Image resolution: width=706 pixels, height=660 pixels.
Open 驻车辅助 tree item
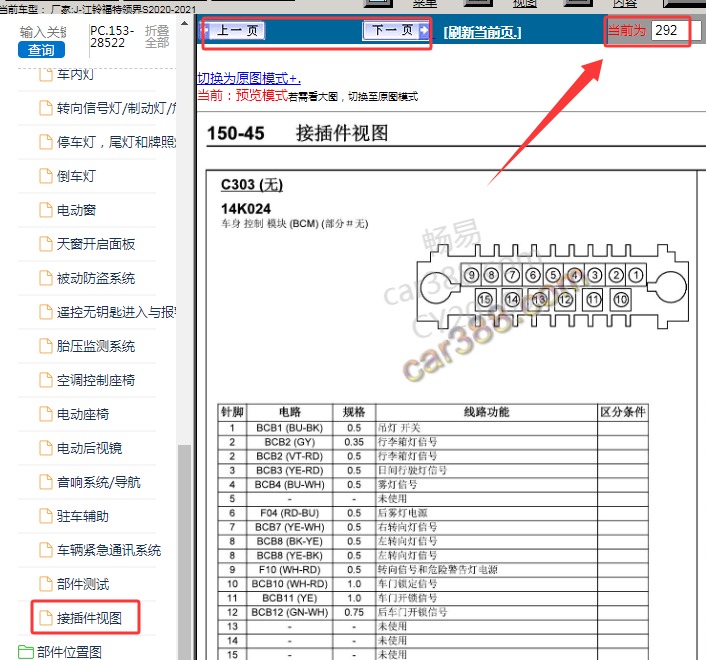(x=82, y=516)
